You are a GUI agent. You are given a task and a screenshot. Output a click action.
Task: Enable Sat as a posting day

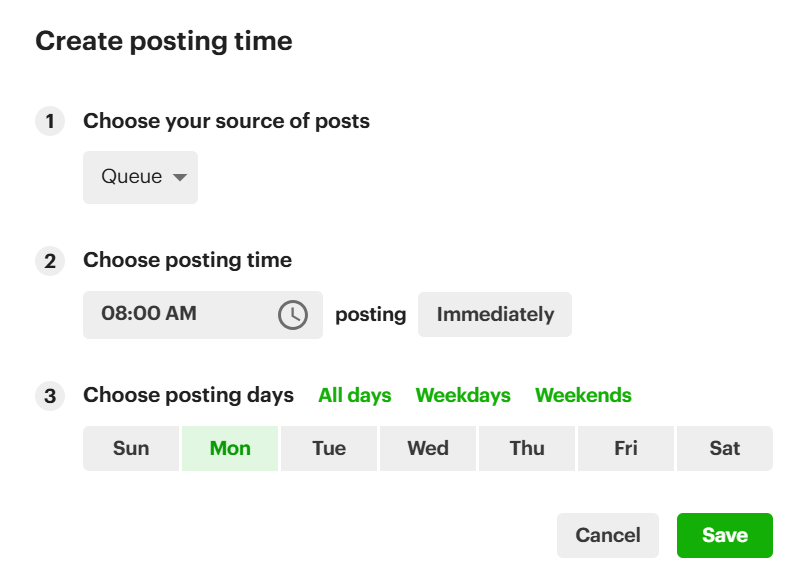pos(725,449)
